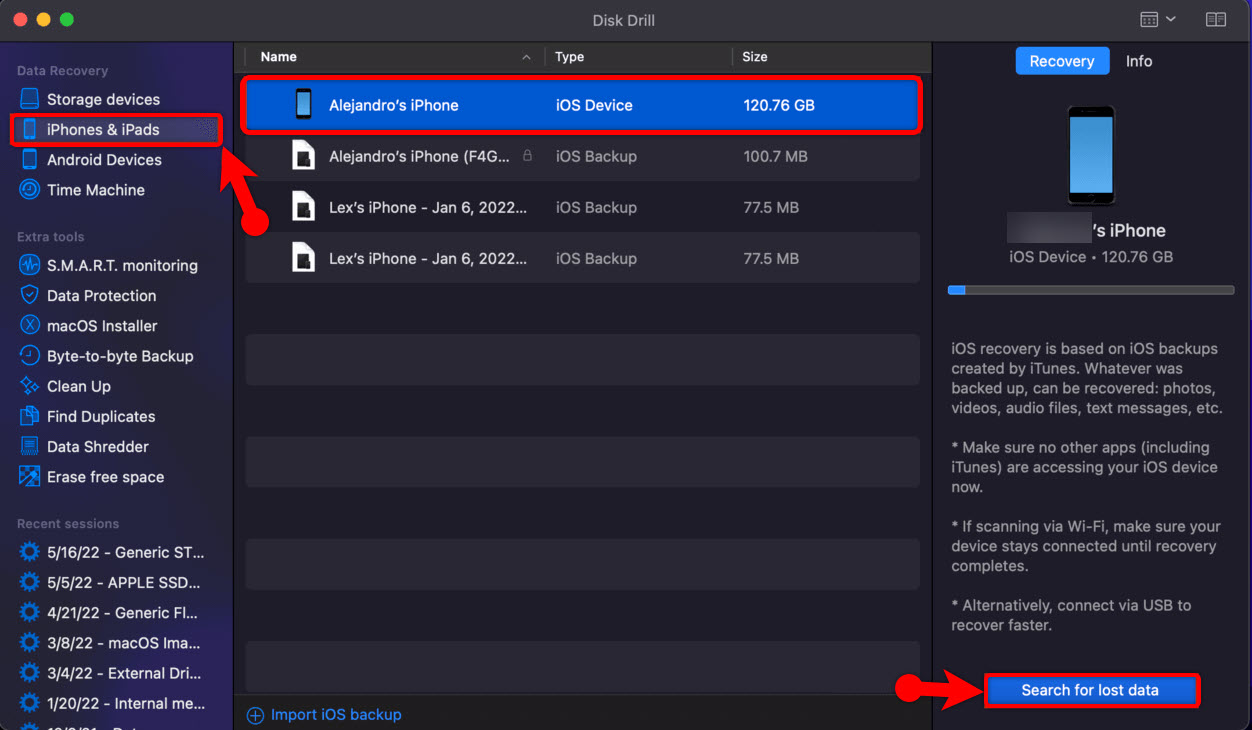This screenshot has width=1252, height=730.
Task: Open Find Duplicates tool
Action: [100, 417]
